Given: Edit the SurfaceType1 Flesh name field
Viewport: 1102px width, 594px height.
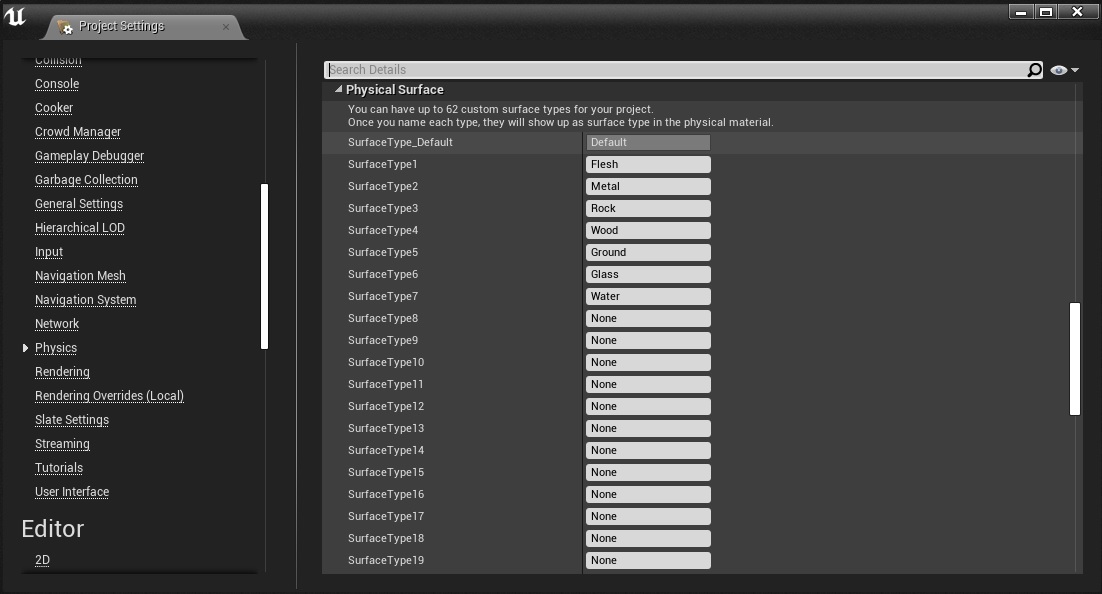Looking at the screenshot, I should point(648,164).
